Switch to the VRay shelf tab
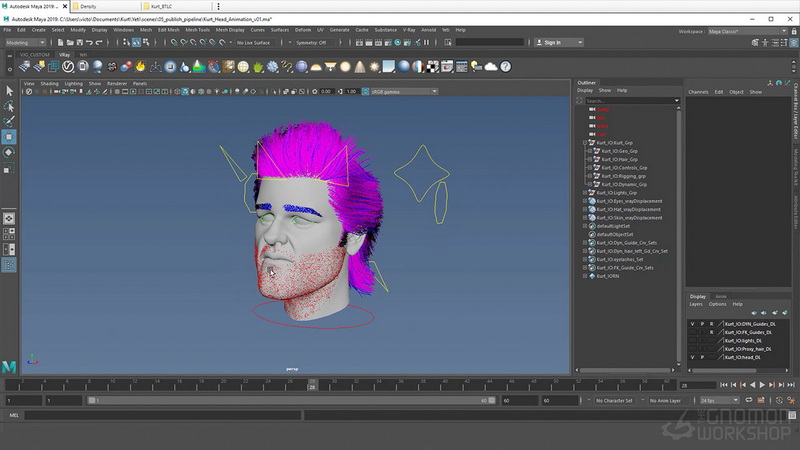This screenshot has height=450, width=800. point(64,55)
